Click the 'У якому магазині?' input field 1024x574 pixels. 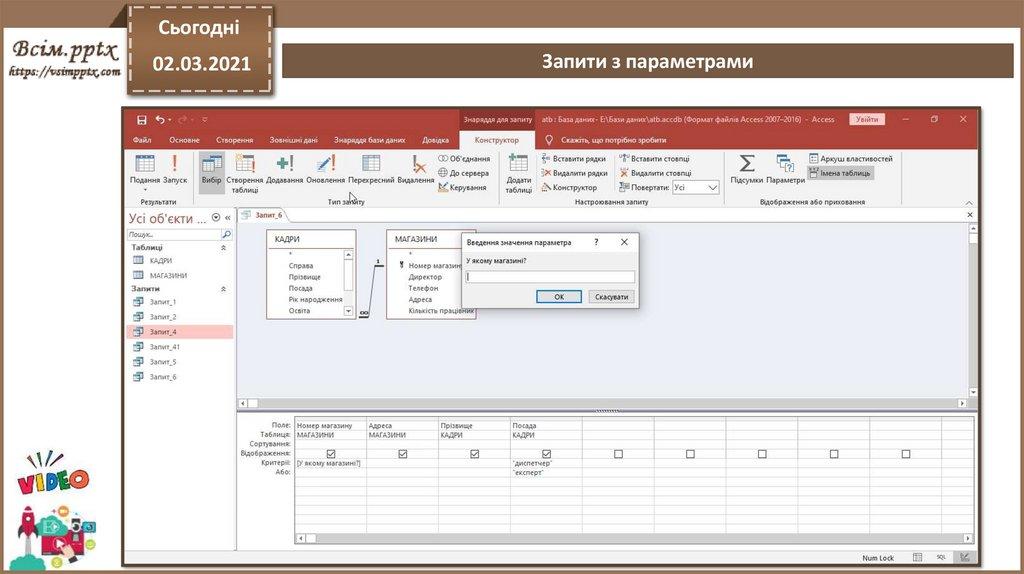pos(550,277)
